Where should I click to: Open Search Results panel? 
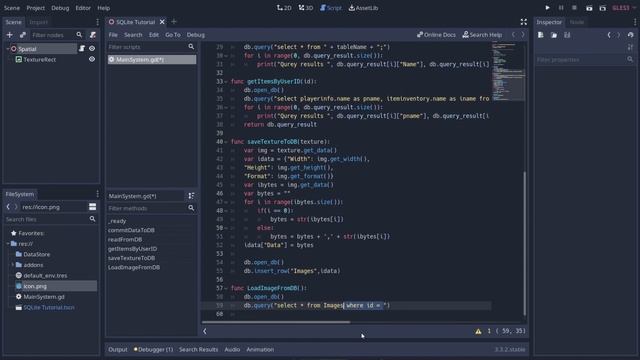[198, 349]
